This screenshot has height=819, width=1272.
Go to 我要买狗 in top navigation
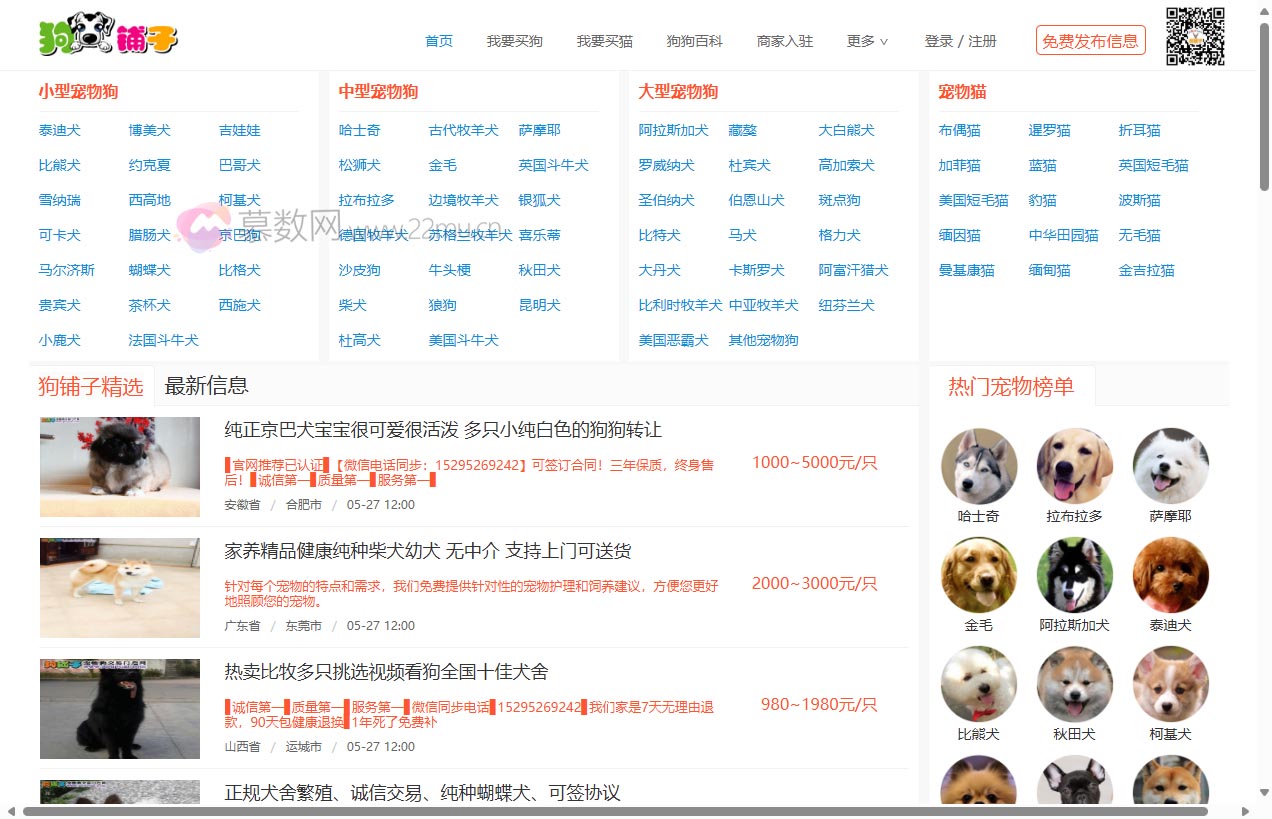[x=514, y=41]
